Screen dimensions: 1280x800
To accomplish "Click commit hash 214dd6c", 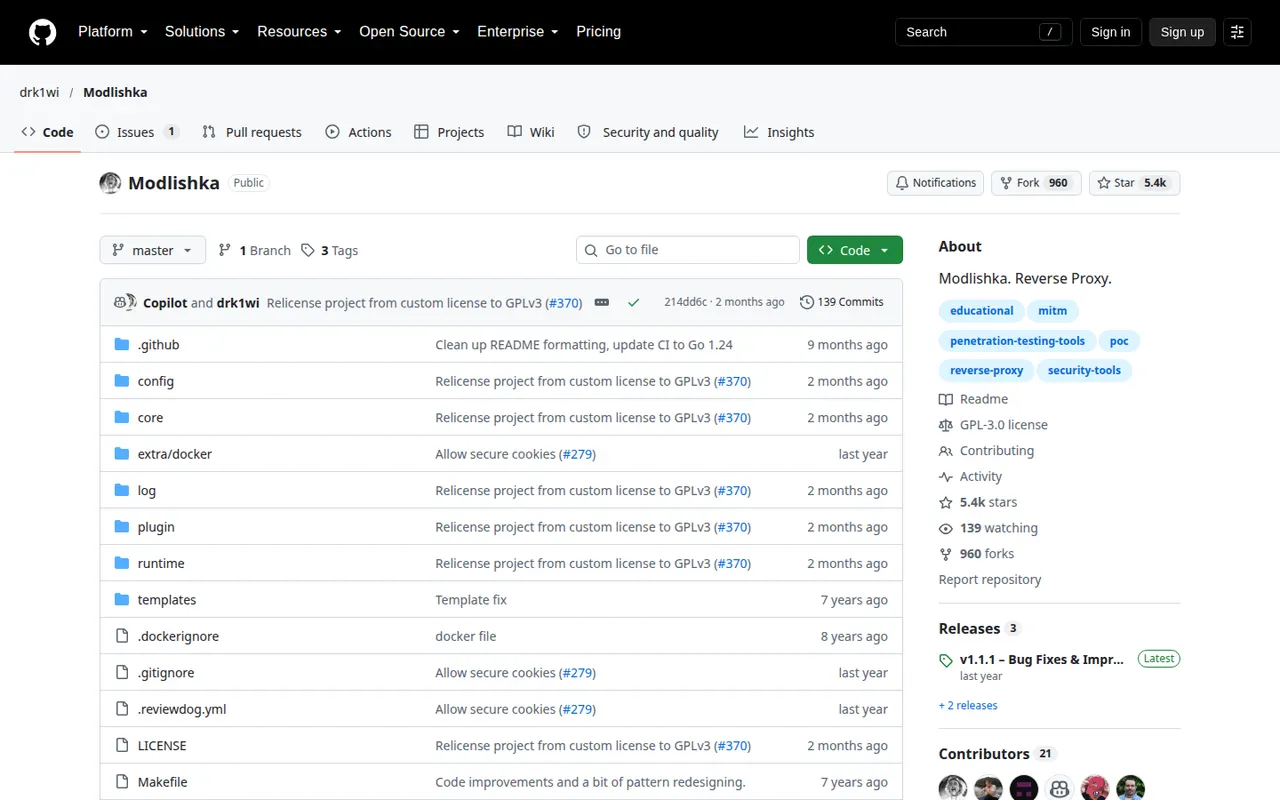I will [685, 302].
